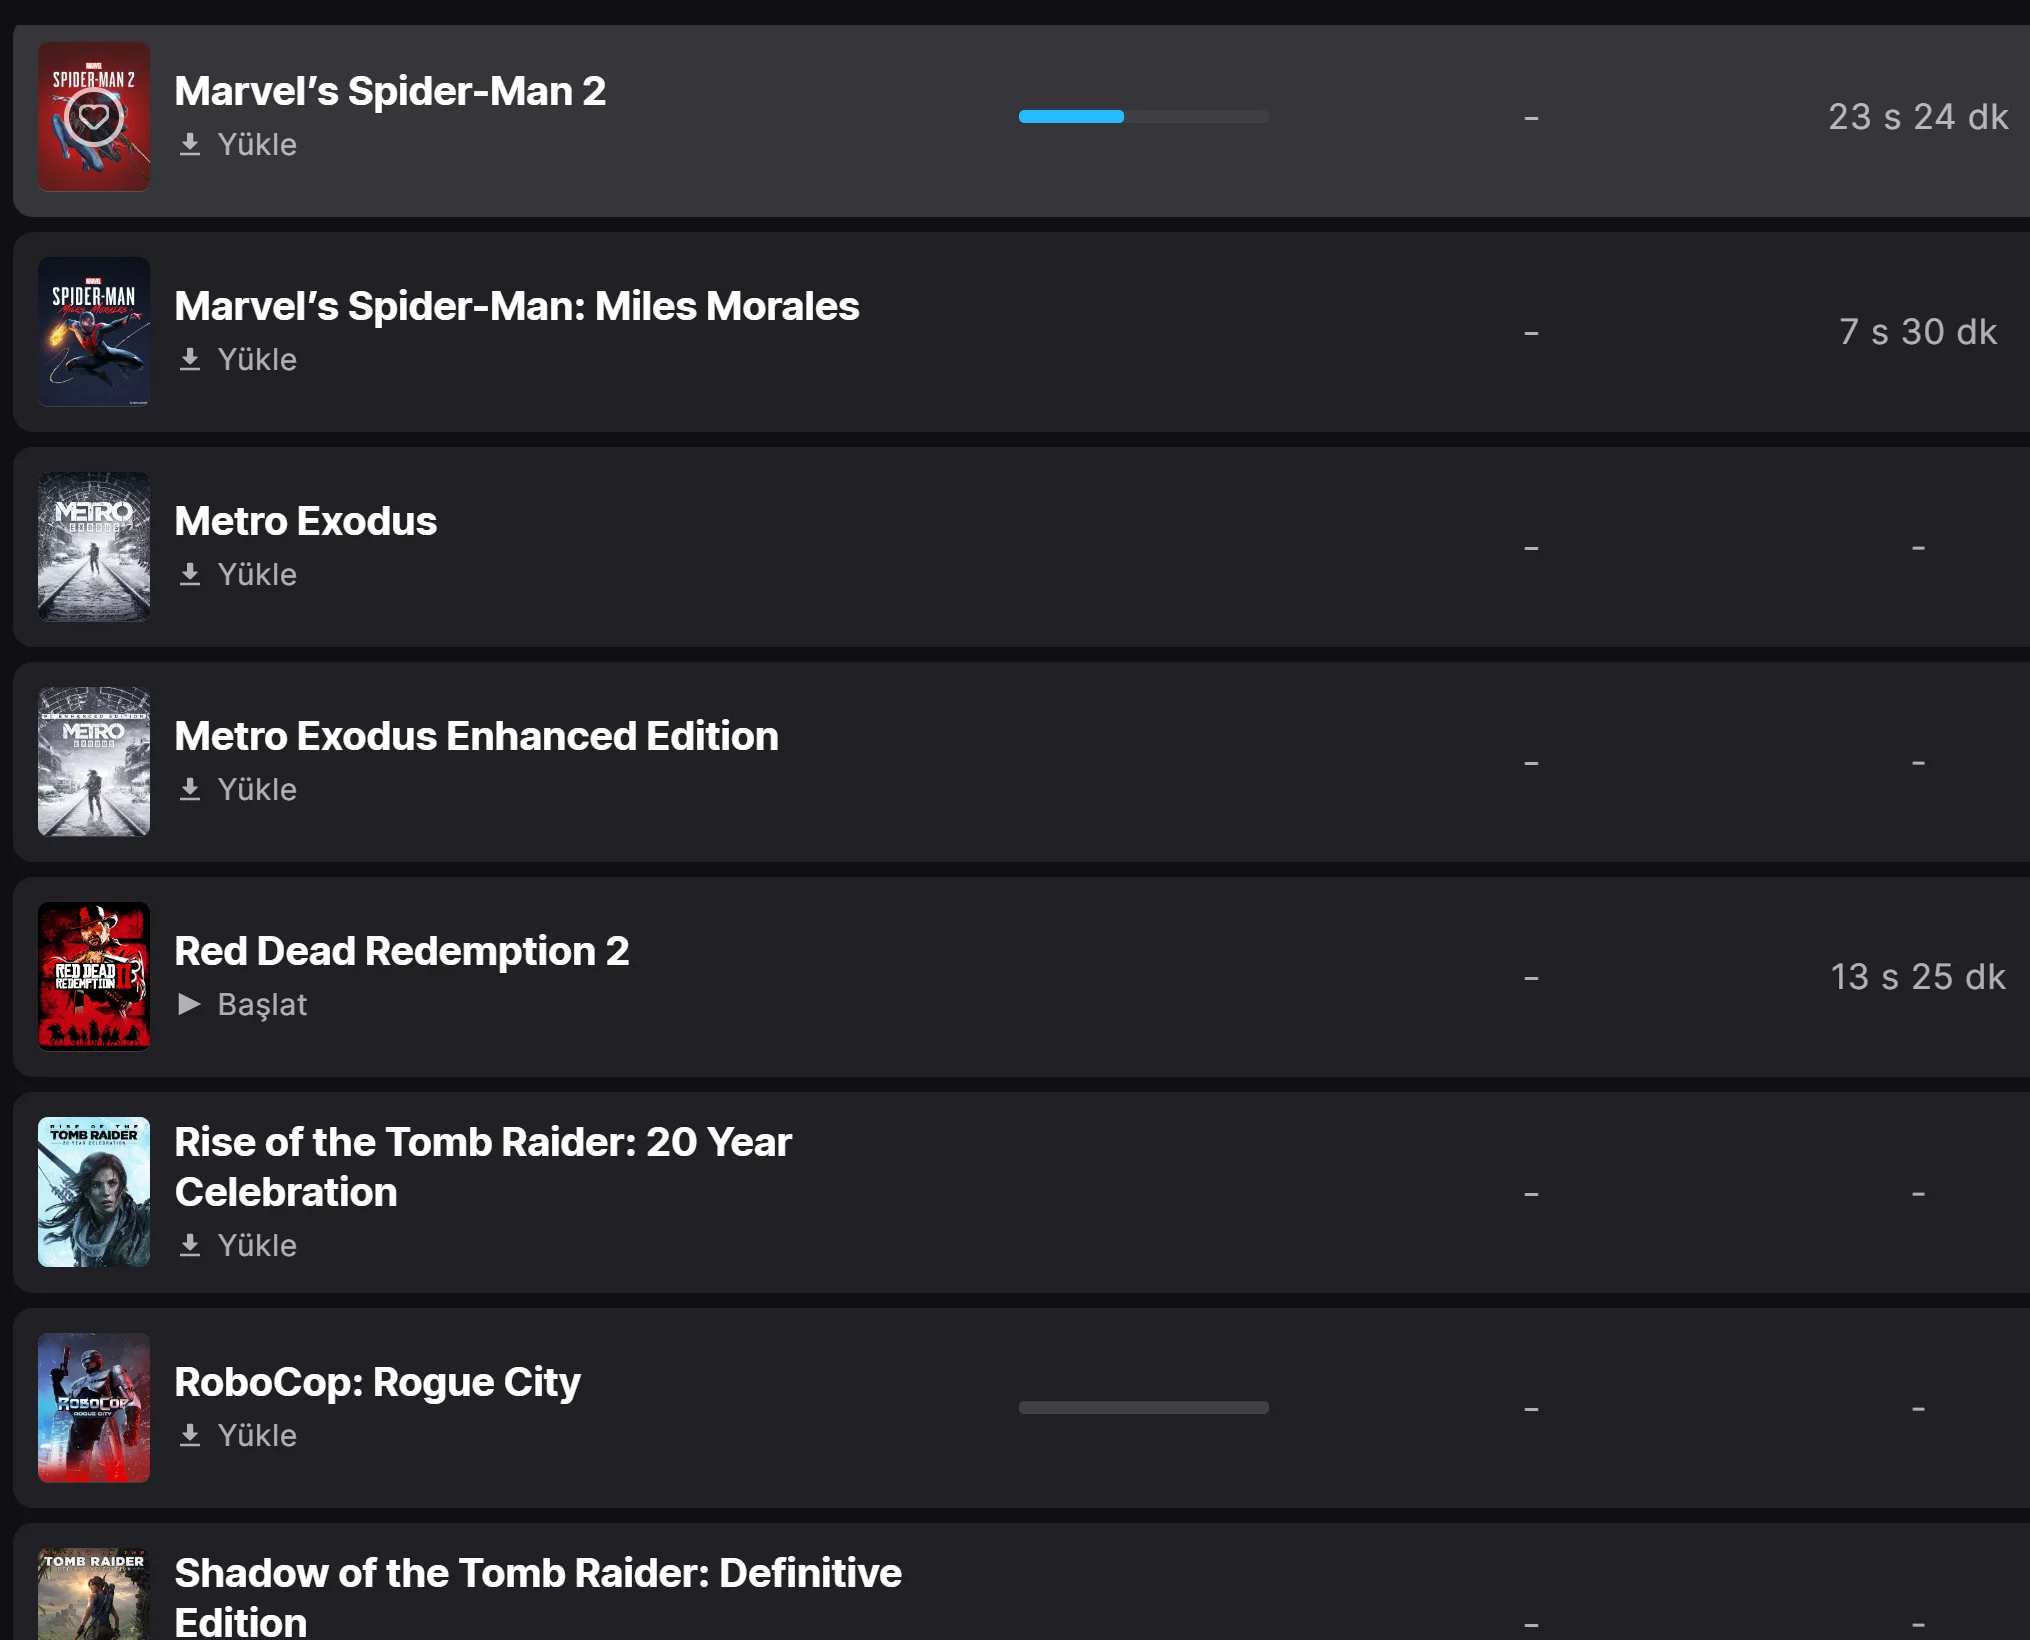Click RoboCop: Rogue City empty progress bar
This screenshot has width=2030, height=1640.
pyautogui.click(x=1143, y=1408)
